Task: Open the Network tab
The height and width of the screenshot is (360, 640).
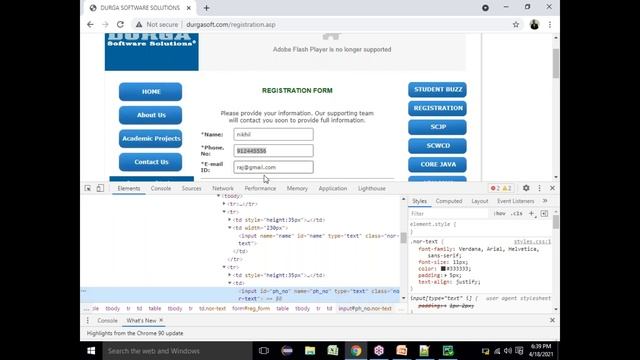Action: point(223,188)
